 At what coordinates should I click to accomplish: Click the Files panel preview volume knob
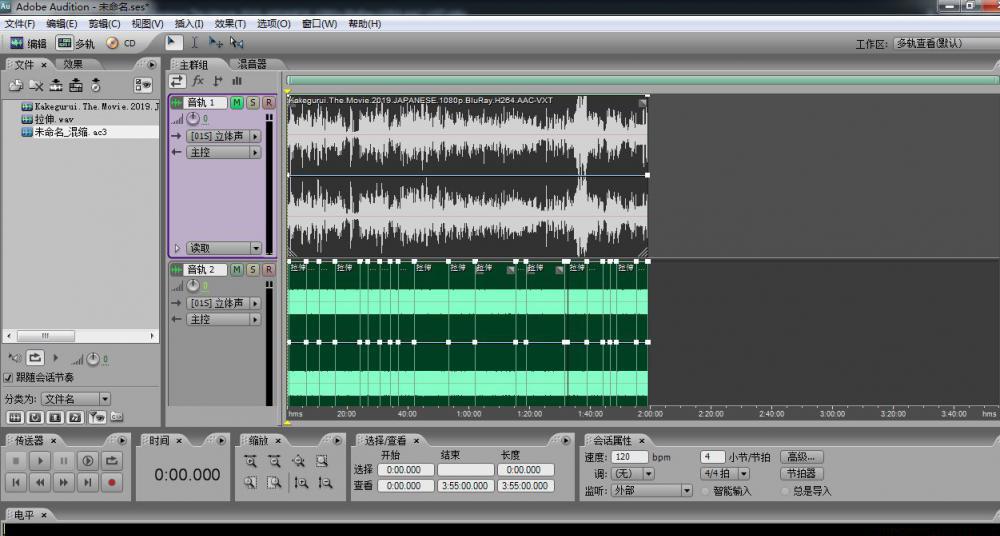[93, 359]
